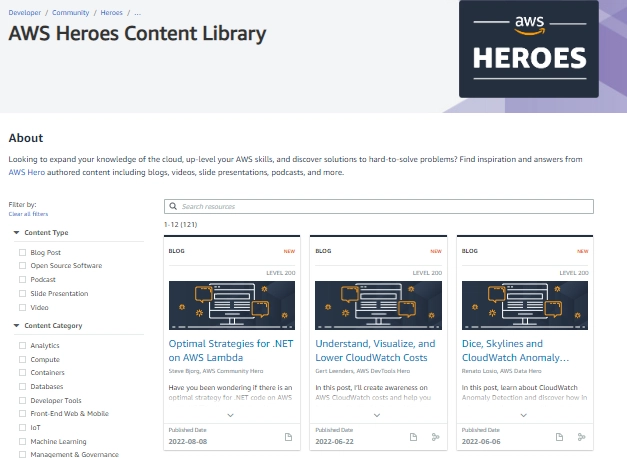The image size is (627, 458).
Task: Open Dice, Skylines and CloudWatch Anomaly article
Action: click(x=515, y=350)
